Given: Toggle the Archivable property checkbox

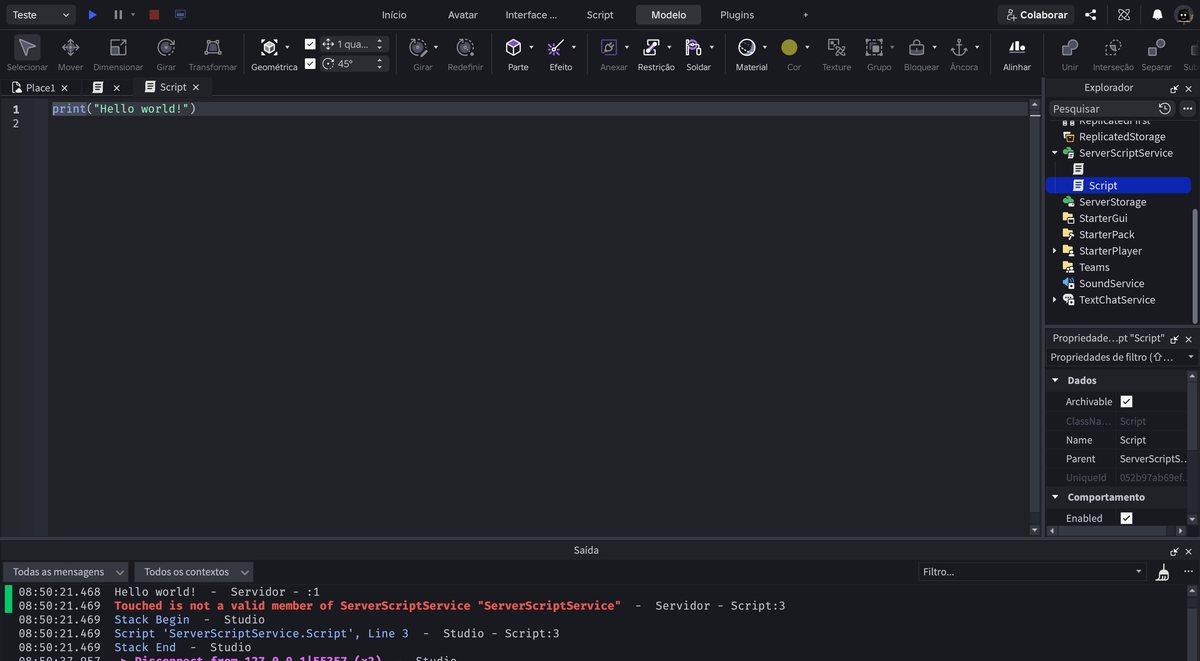Looking at the screenshot, I should point(1126,401).
